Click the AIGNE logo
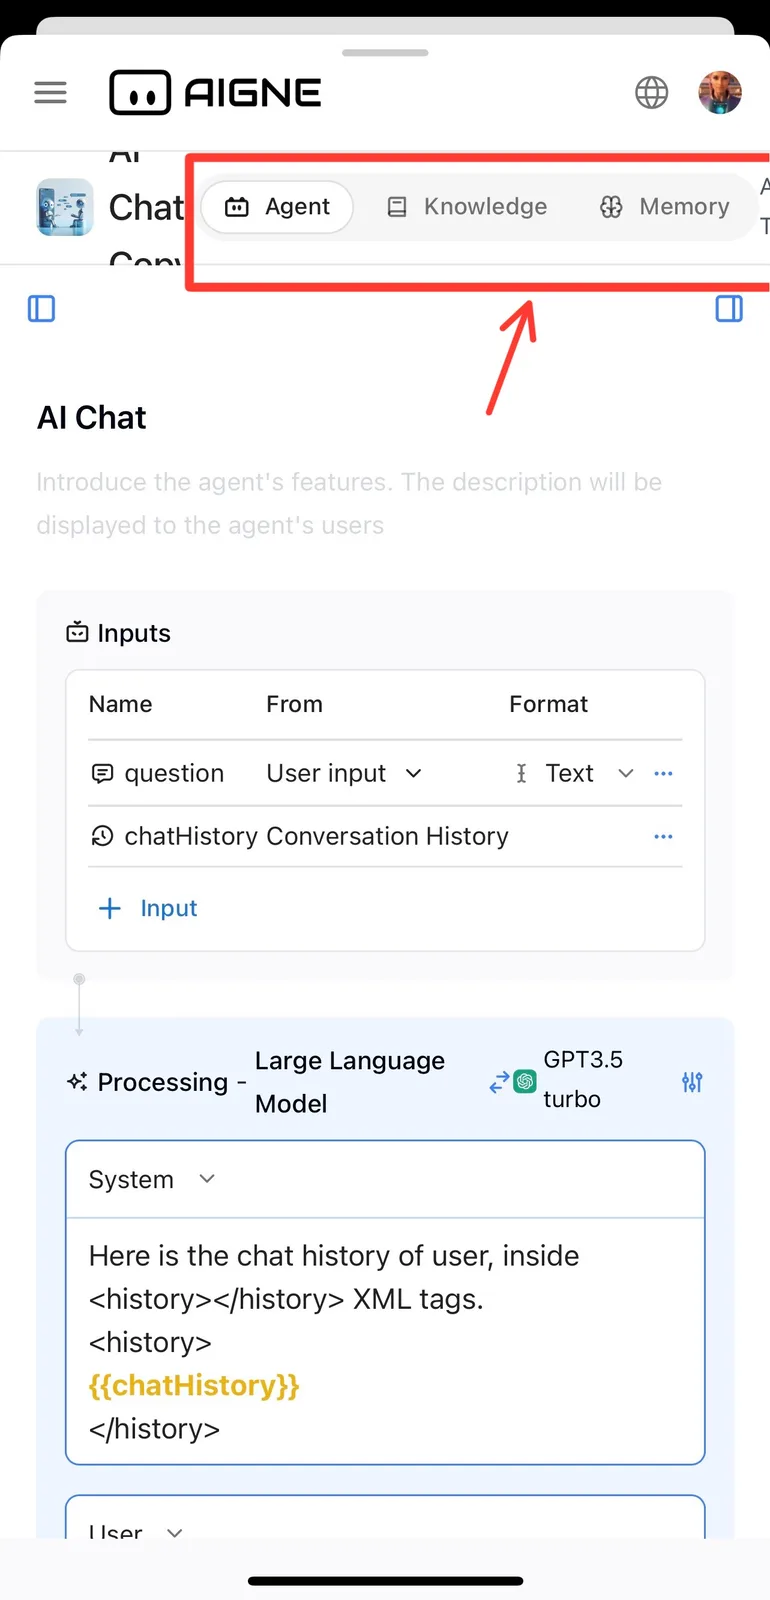This screenshot has height=1600, width=770. tap(216, 93)
